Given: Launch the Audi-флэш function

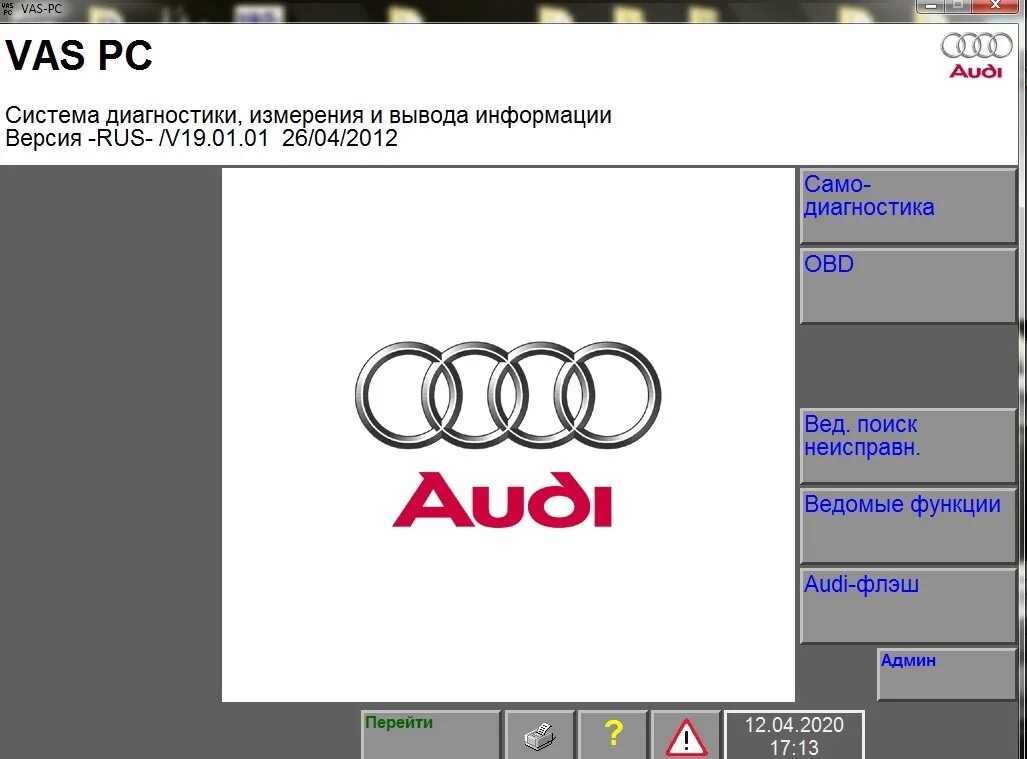Looking at the screenshot, I should [x=908, y=606].
